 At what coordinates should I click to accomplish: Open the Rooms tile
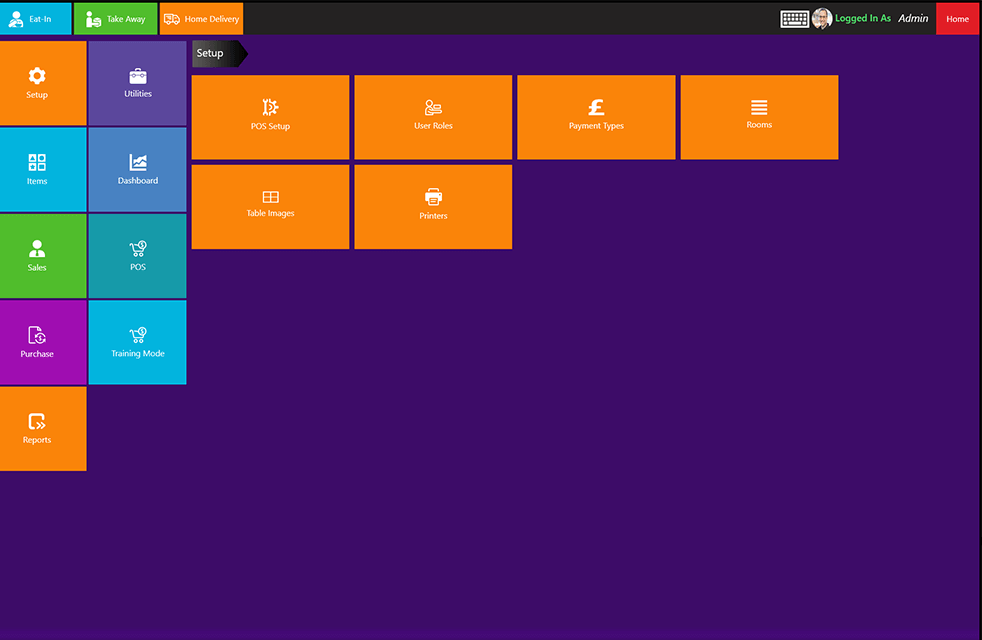click(x=759, y=117)
